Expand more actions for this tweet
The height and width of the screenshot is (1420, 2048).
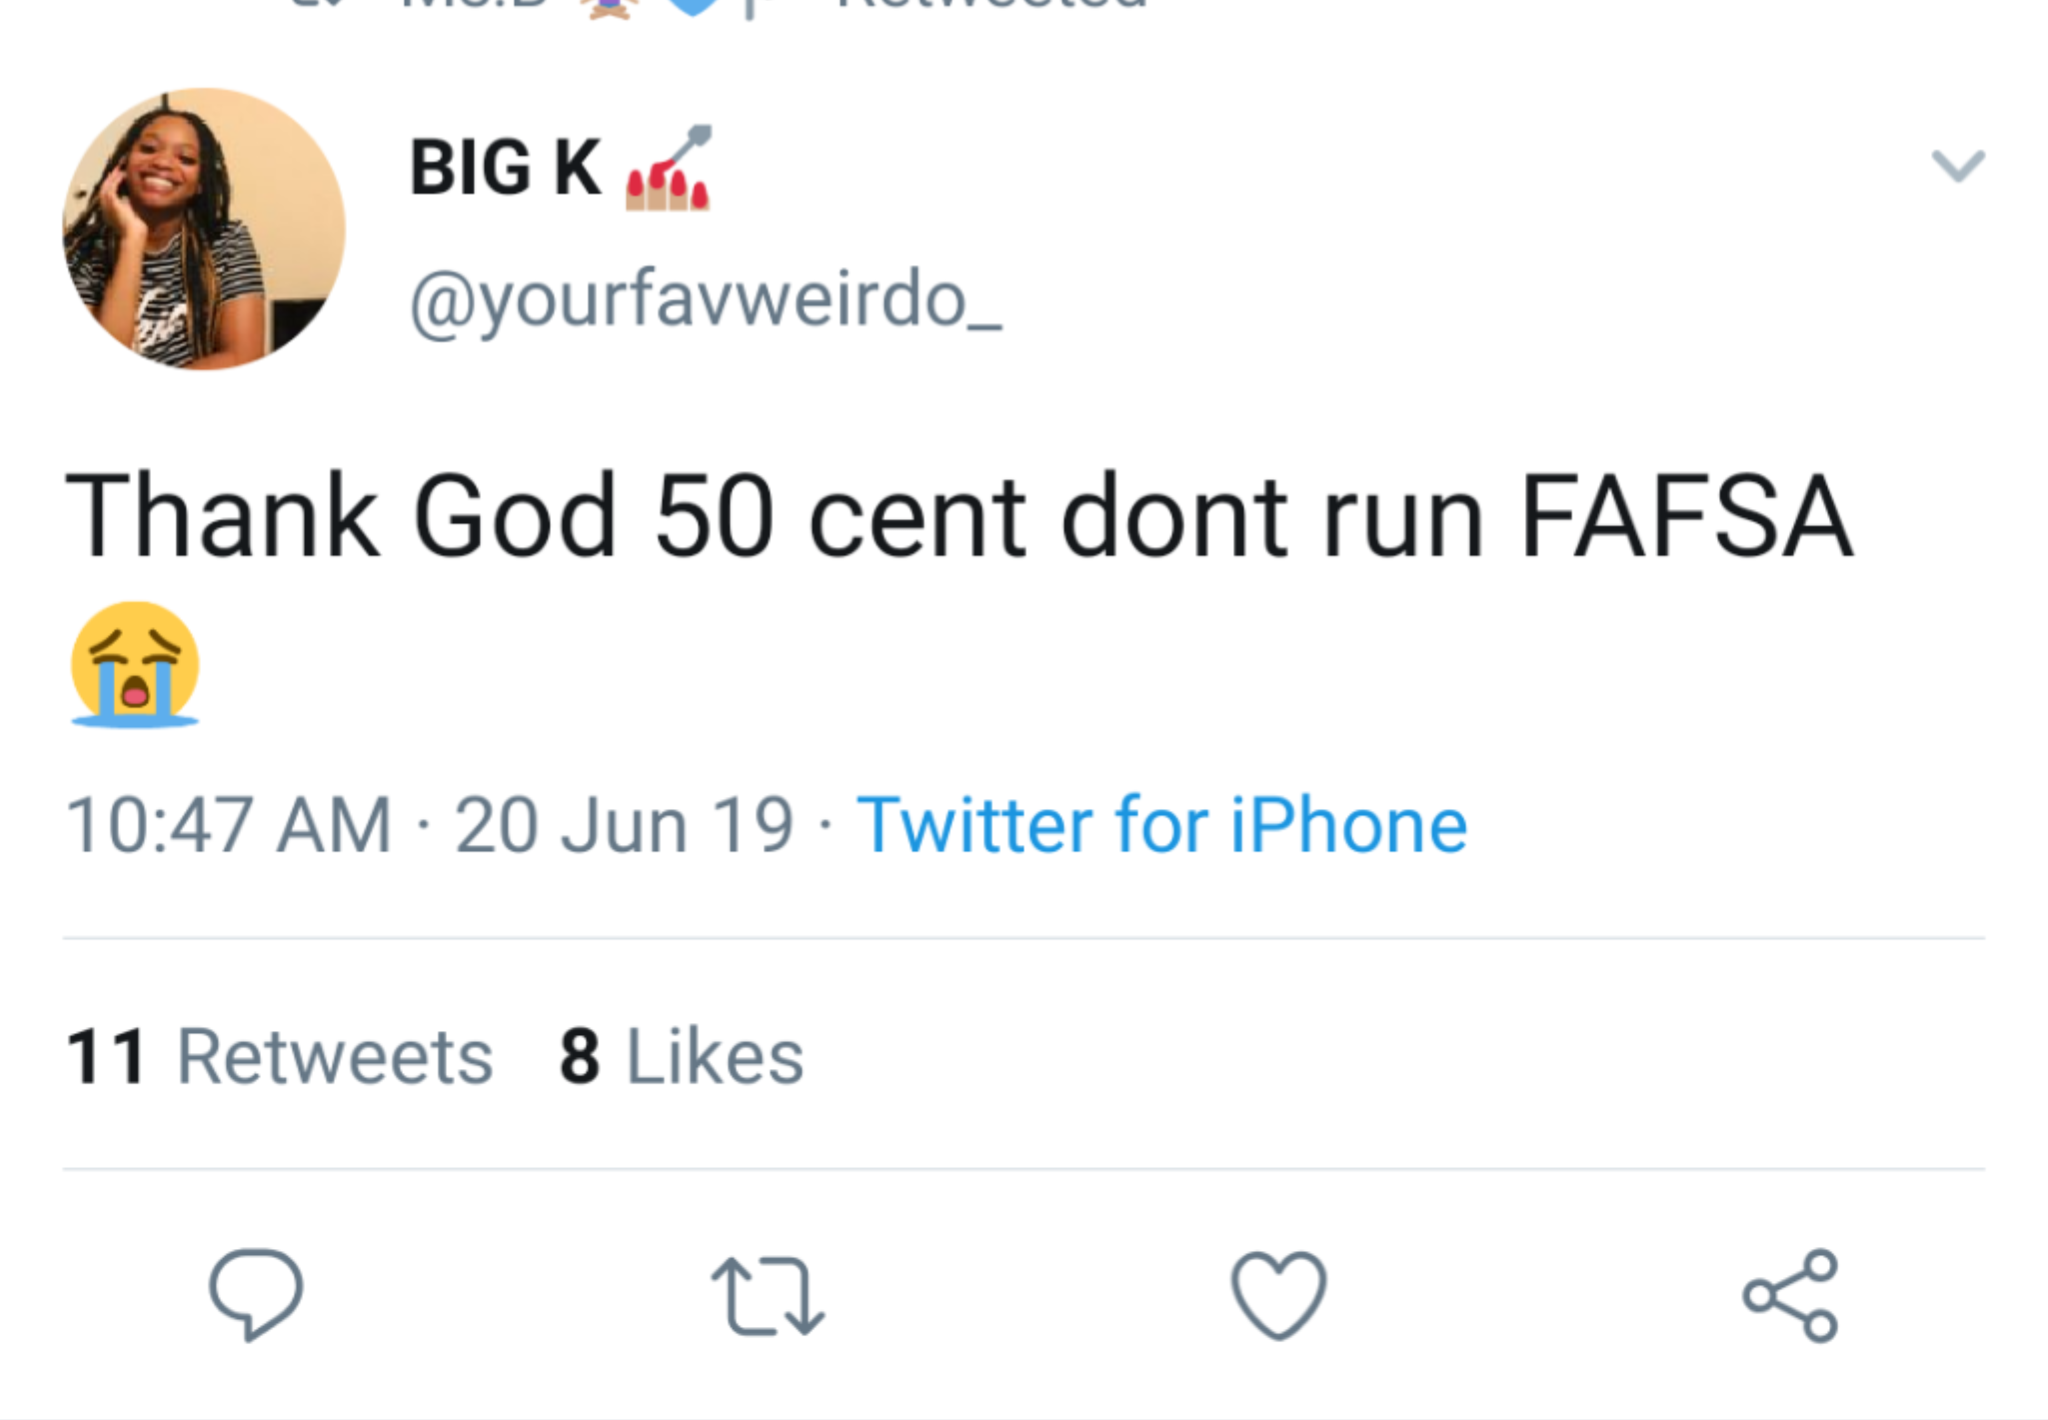pyautogui.click(x=1960, y=165)
